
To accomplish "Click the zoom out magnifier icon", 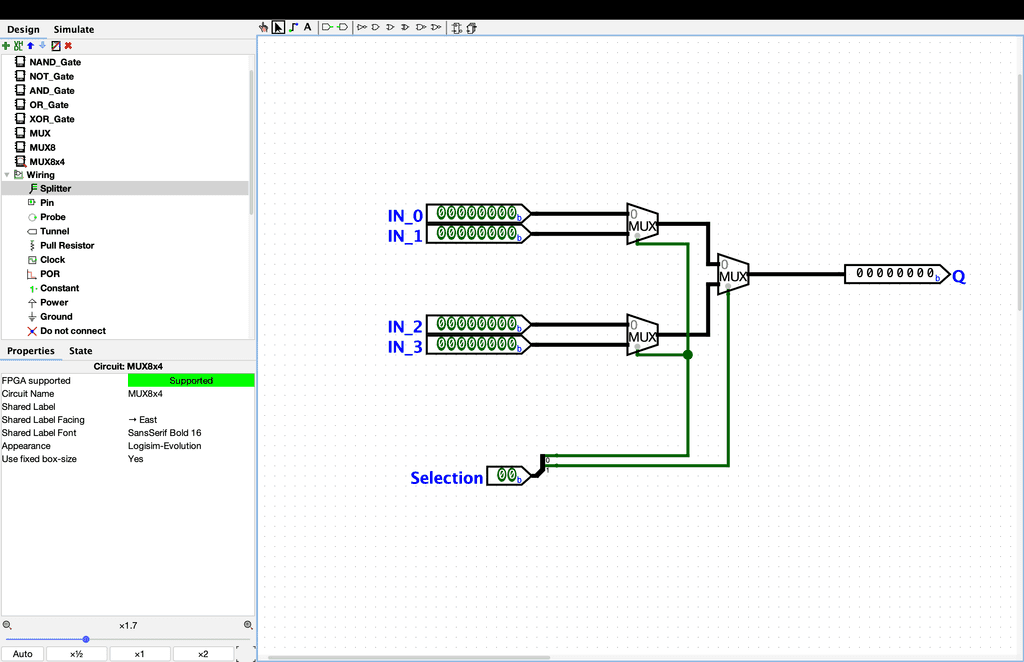I will 7,625.
